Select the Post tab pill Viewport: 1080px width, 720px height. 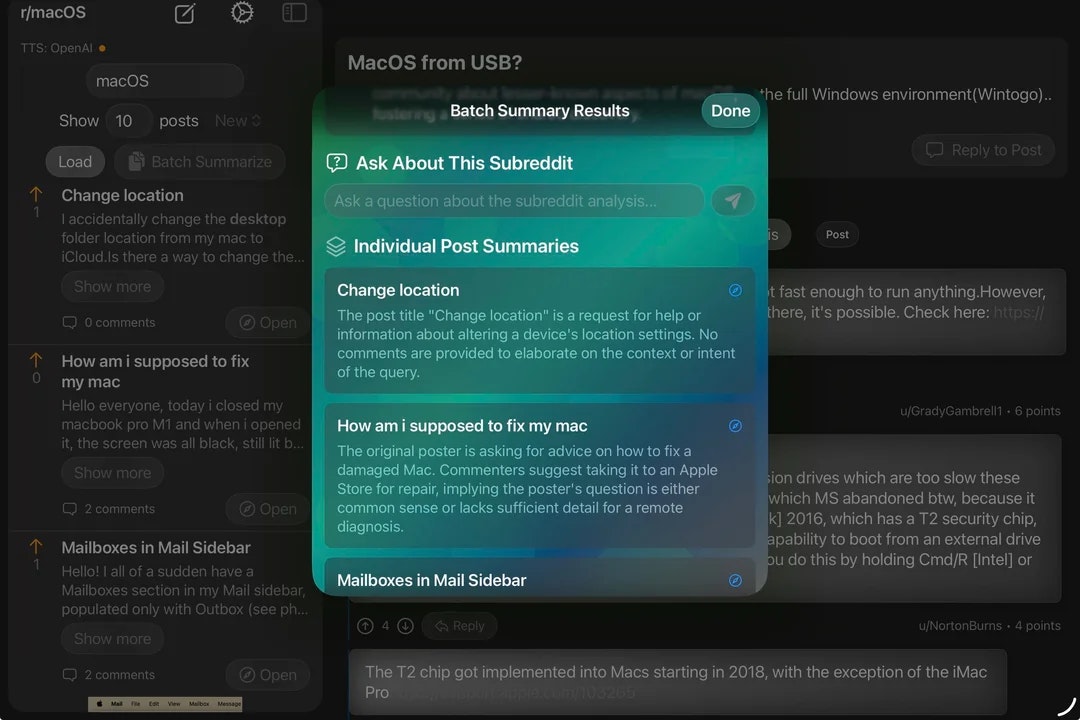[x=837, y=234]
